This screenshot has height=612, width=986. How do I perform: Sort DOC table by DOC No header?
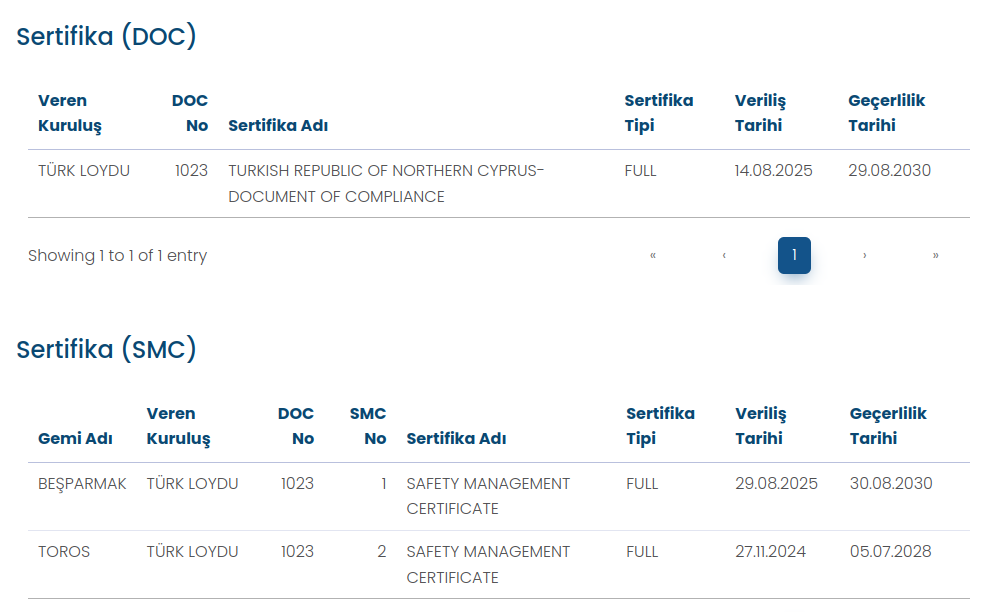(190, 113)
